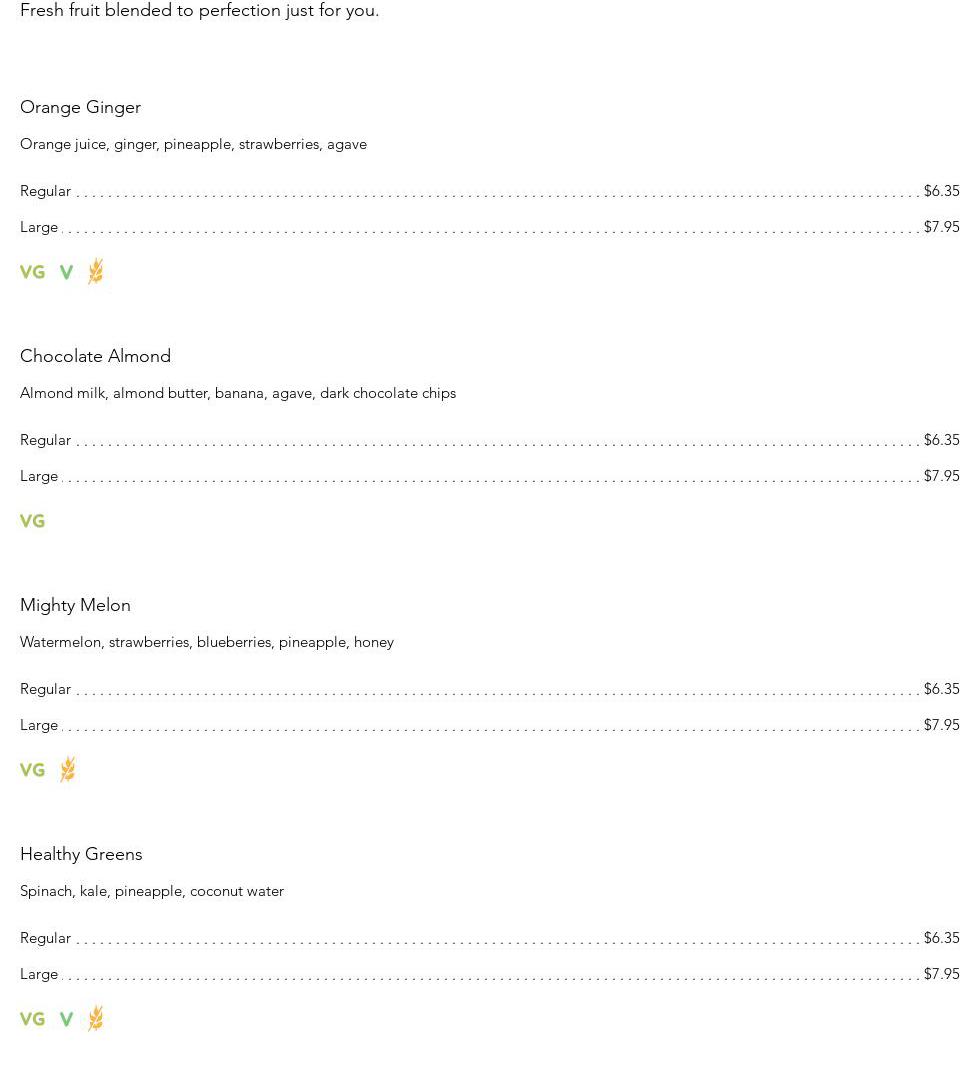Click the VG icon under Chocolate Almond
Viewport: 965px width, 1086px height.
point(32,521)
